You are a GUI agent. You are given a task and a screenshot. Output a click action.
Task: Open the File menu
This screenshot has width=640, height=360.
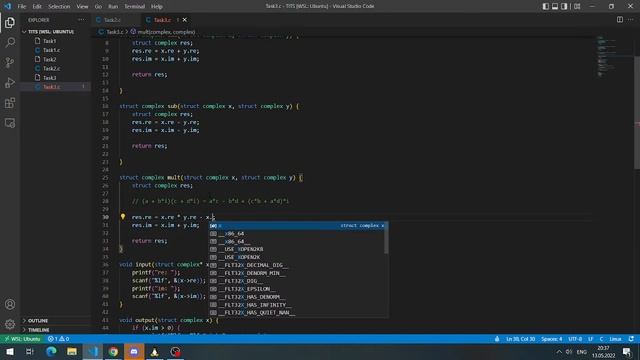click(x=22, y=6)
